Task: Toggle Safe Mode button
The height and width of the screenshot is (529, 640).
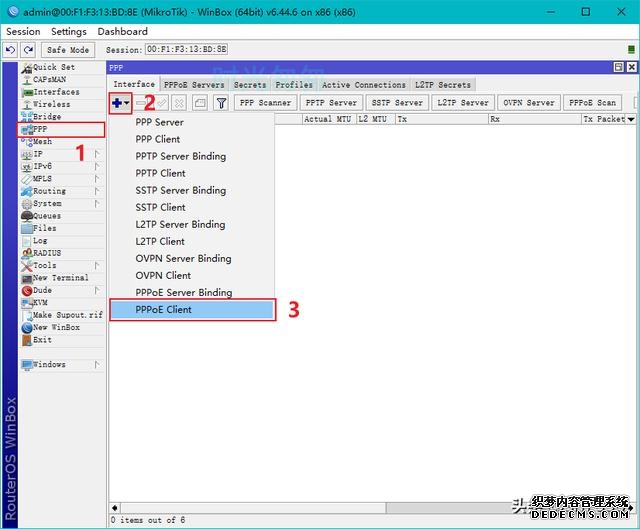Action: [68, 50]
